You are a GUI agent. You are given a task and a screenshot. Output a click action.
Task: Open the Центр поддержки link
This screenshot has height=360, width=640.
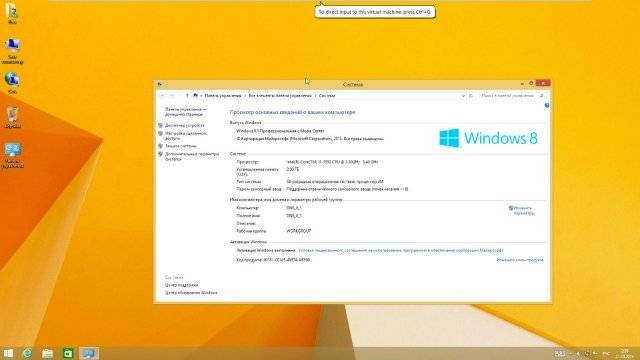tap(181, 285)
